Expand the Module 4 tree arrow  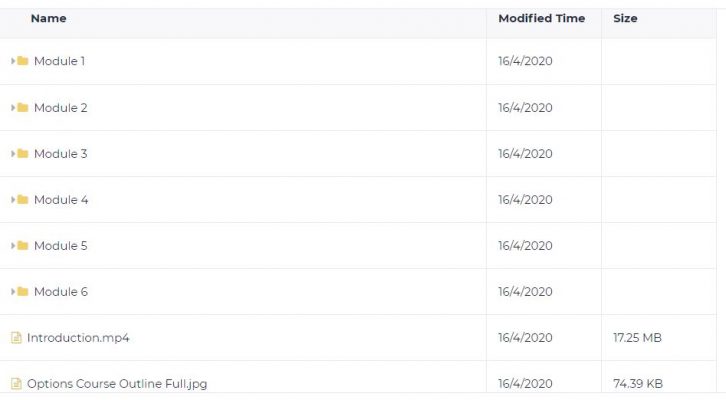coord(13,200)
